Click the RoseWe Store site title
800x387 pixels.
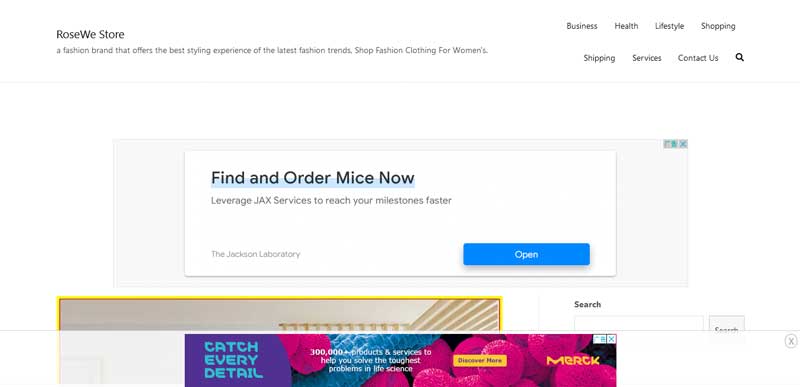pyautogui.click(x=90, y=34)
